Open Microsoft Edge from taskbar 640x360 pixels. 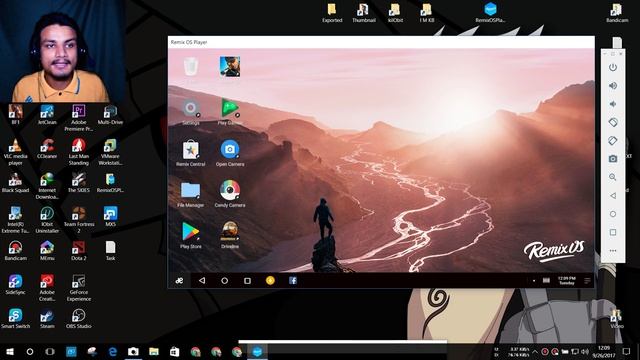(113, 351)
